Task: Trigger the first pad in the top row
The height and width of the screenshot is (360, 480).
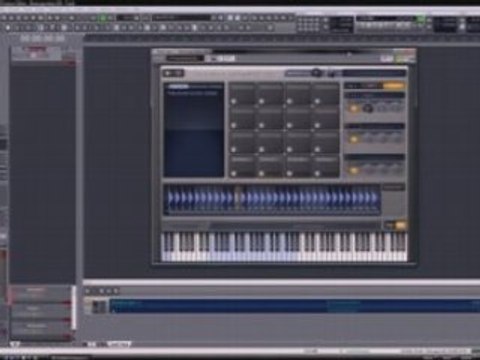Action: [242, 94]
